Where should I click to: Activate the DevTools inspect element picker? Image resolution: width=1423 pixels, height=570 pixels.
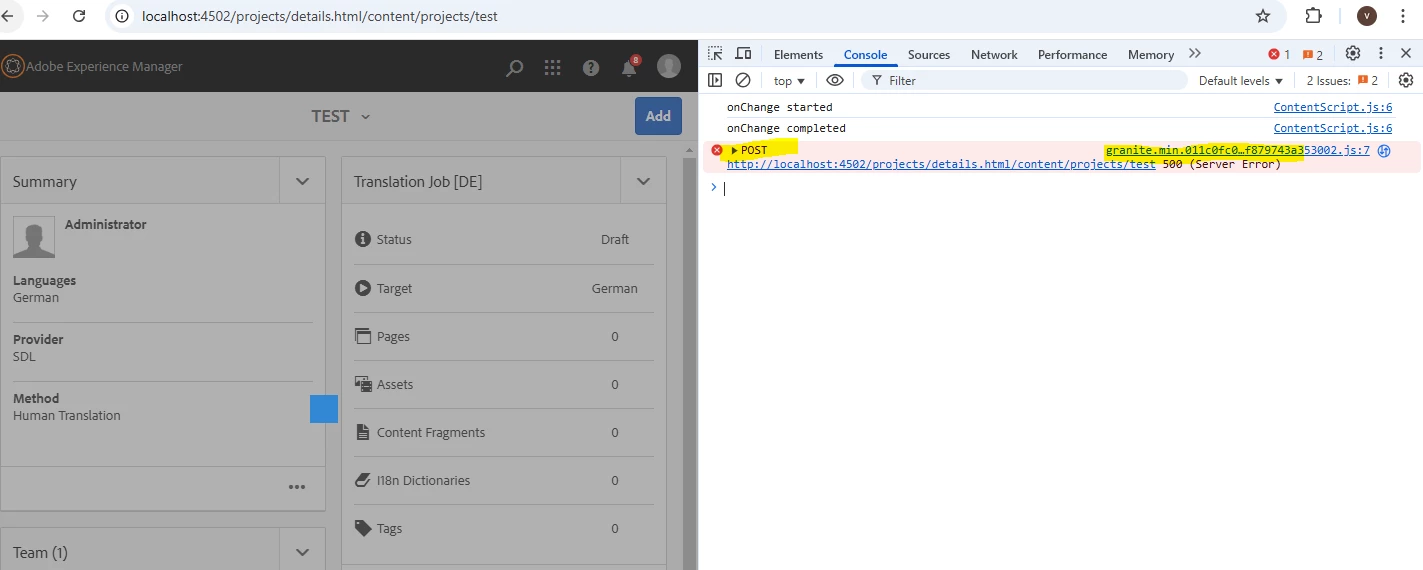point(715,54)
